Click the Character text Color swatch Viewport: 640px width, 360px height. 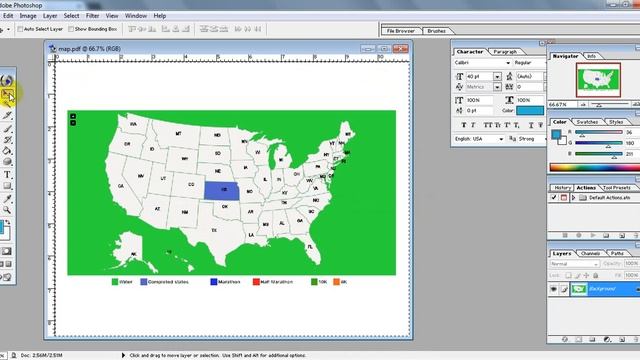click(530, 111)
